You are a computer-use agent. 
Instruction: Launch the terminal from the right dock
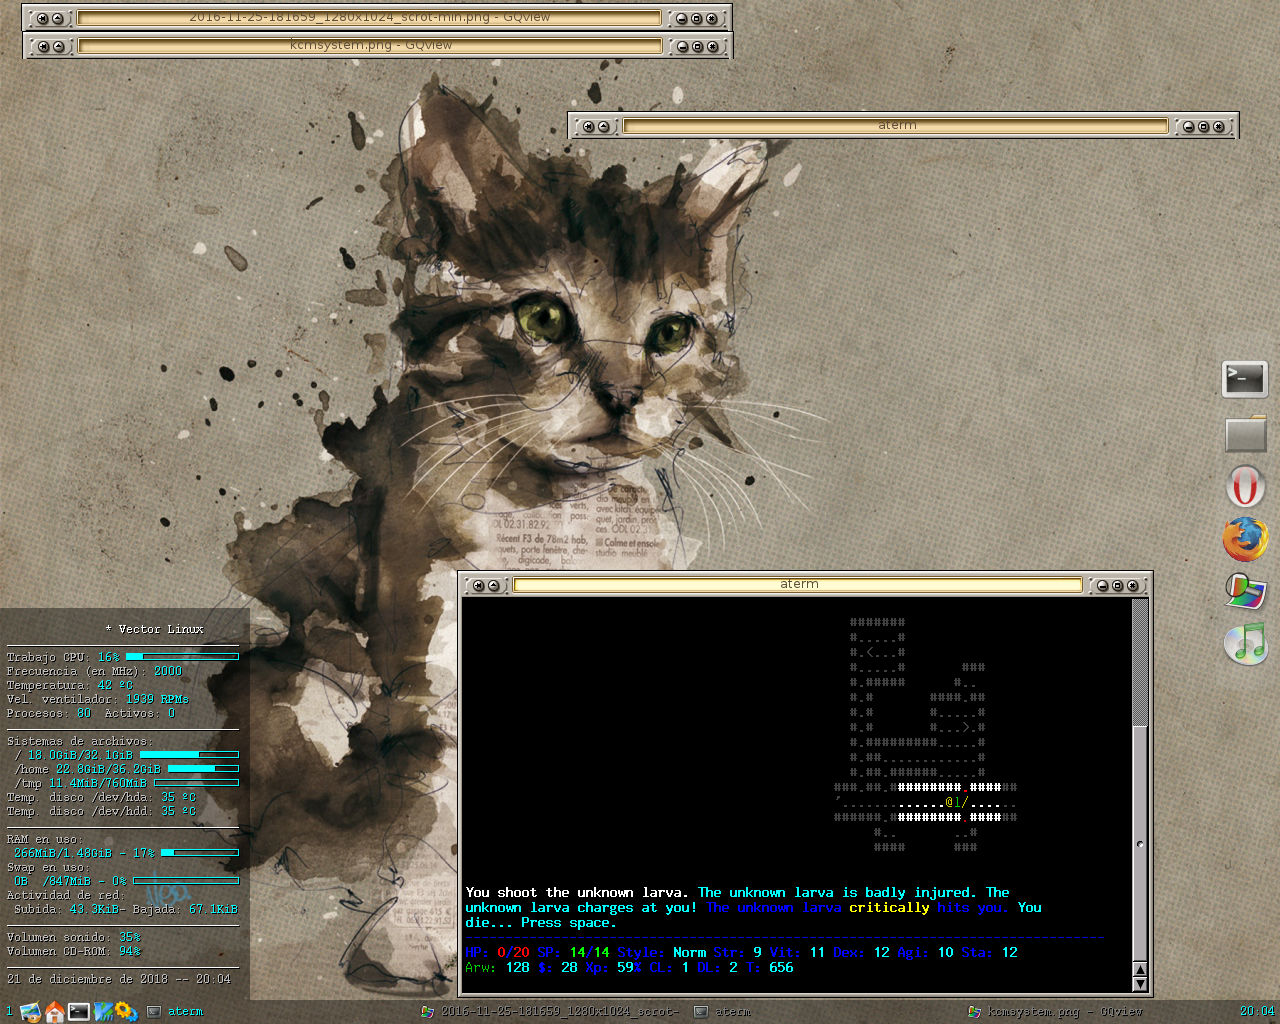click(x=1245, y=380)
